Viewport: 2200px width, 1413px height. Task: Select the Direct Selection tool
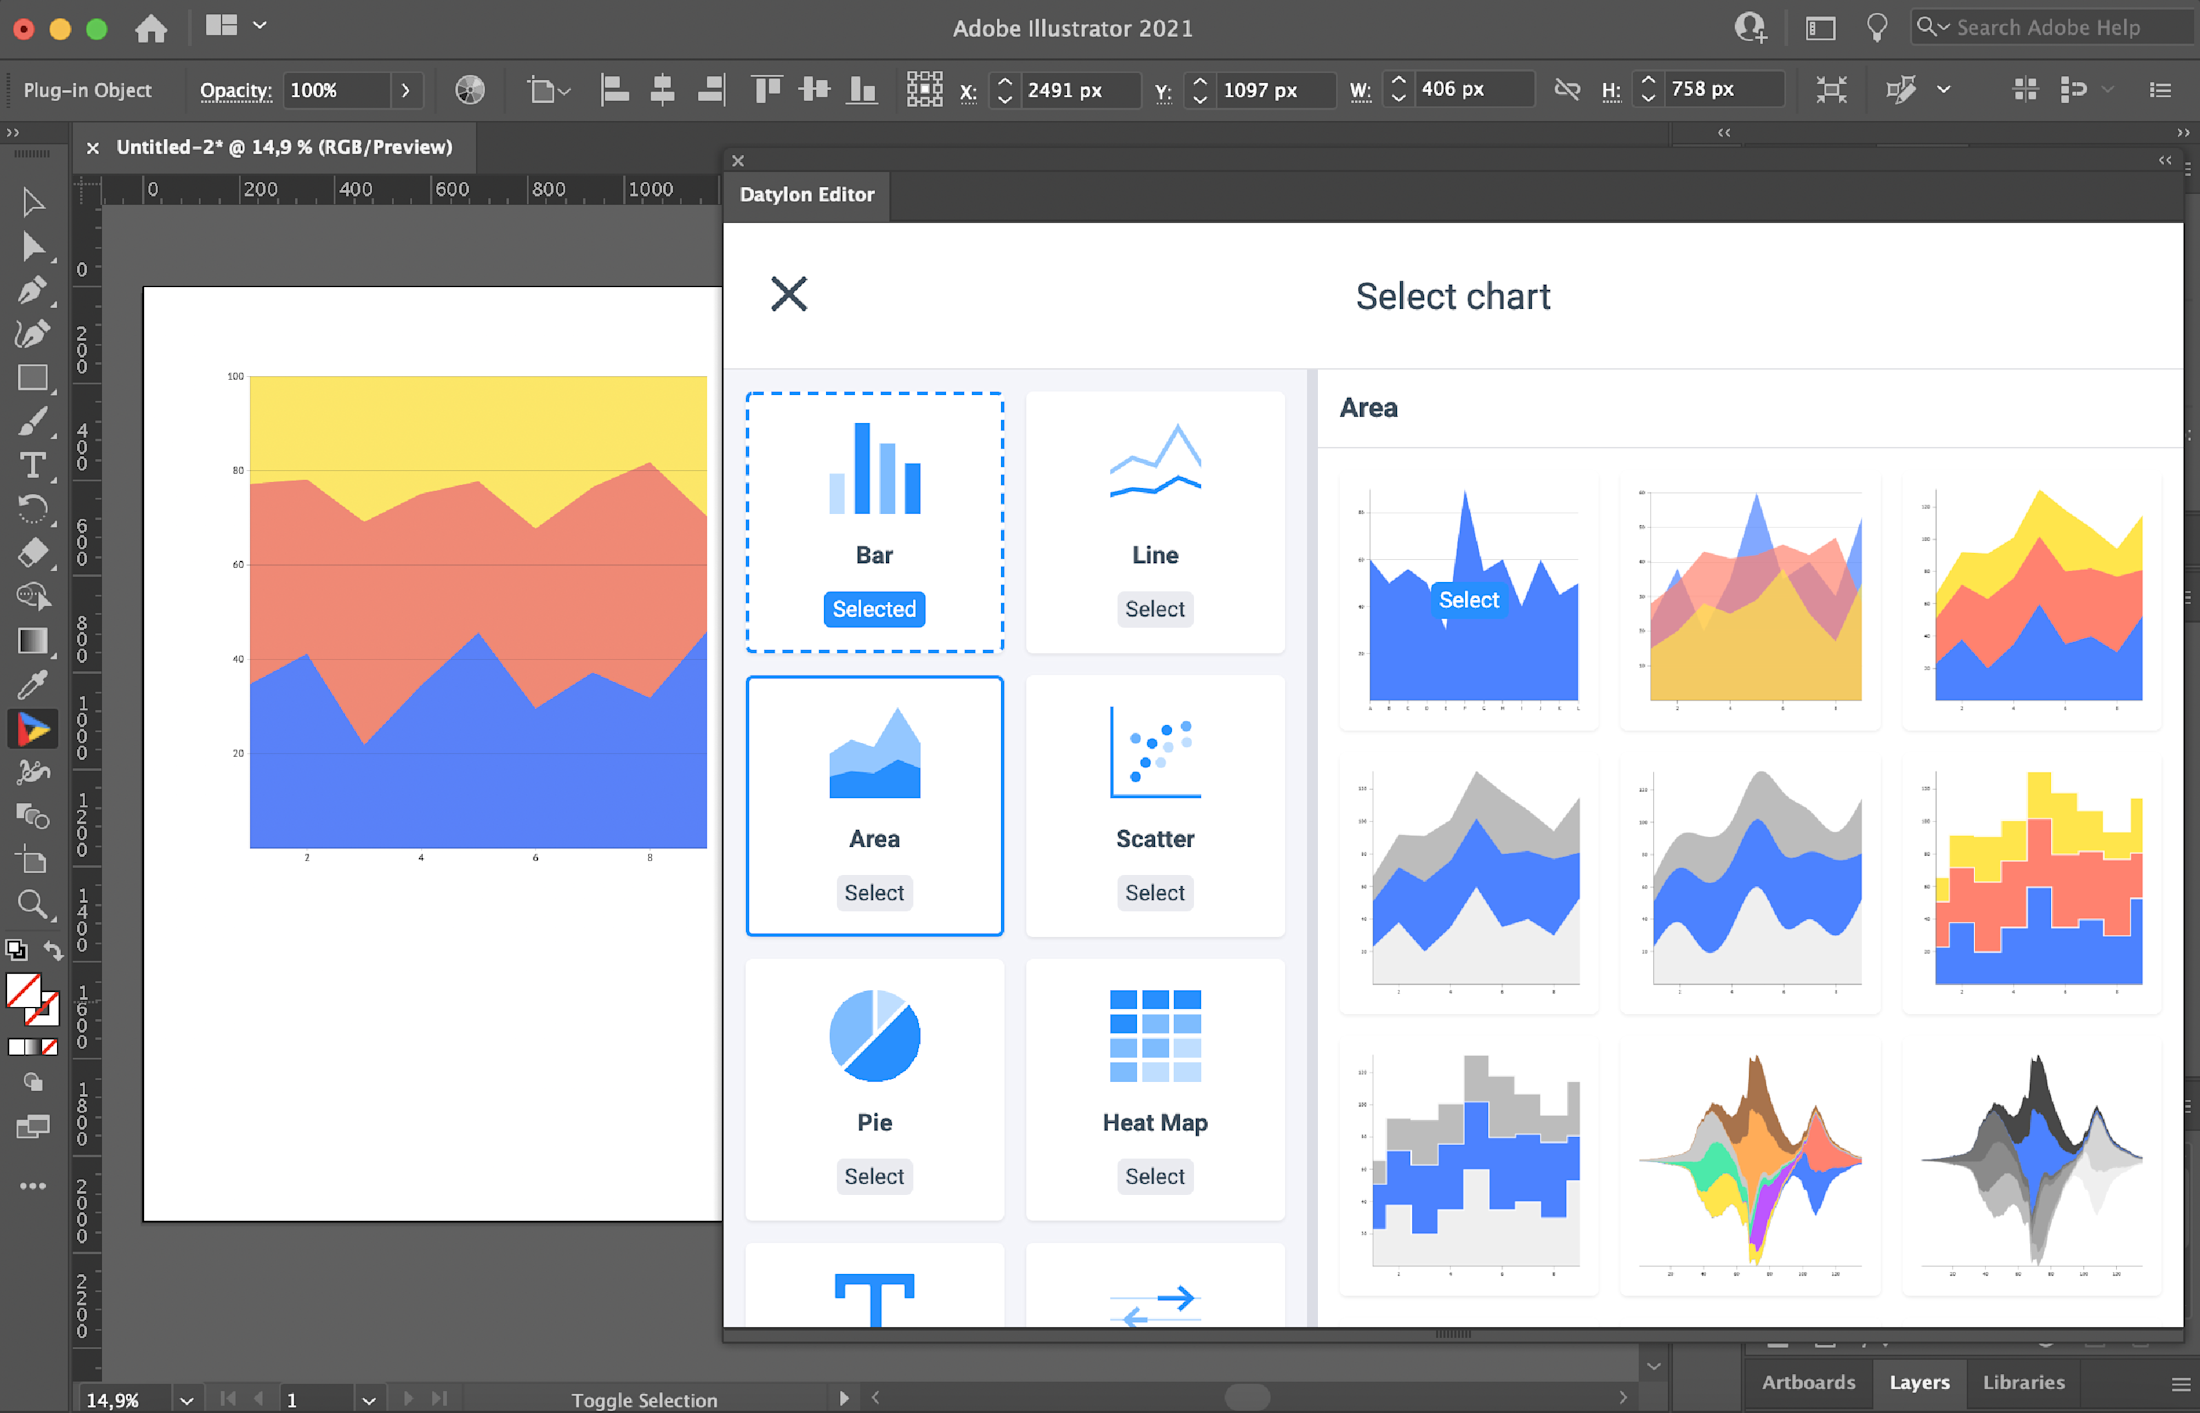(32, 246)
